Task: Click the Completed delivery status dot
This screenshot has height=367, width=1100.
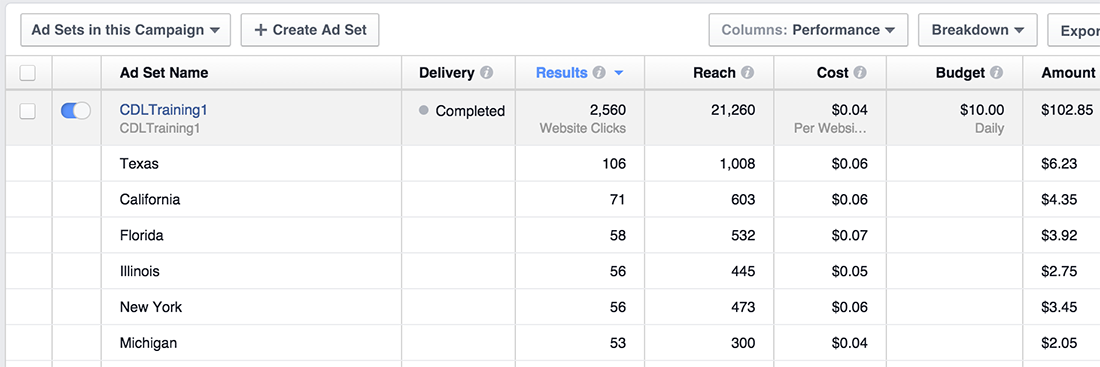Action: 423,110
